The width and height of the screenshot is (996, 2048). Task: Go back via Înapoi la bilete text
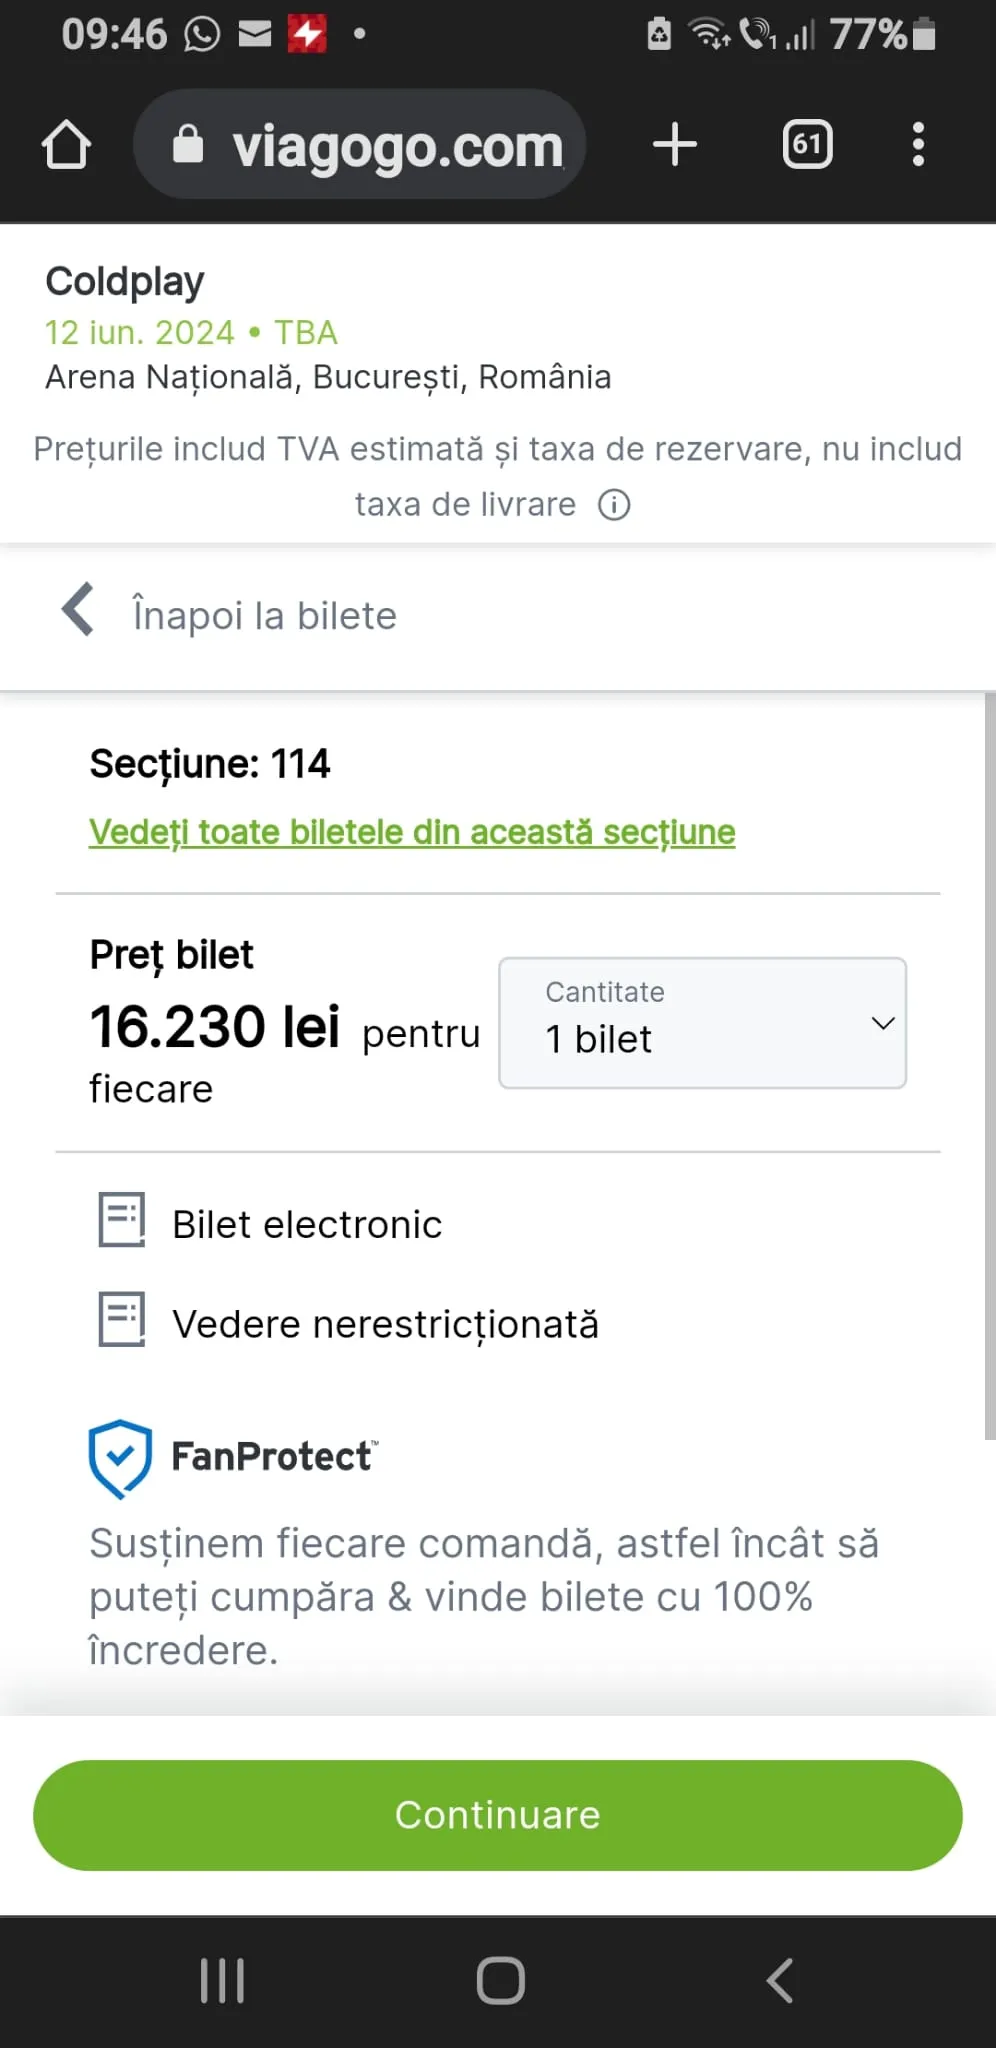pyautogui.click(x=265, y=616)
